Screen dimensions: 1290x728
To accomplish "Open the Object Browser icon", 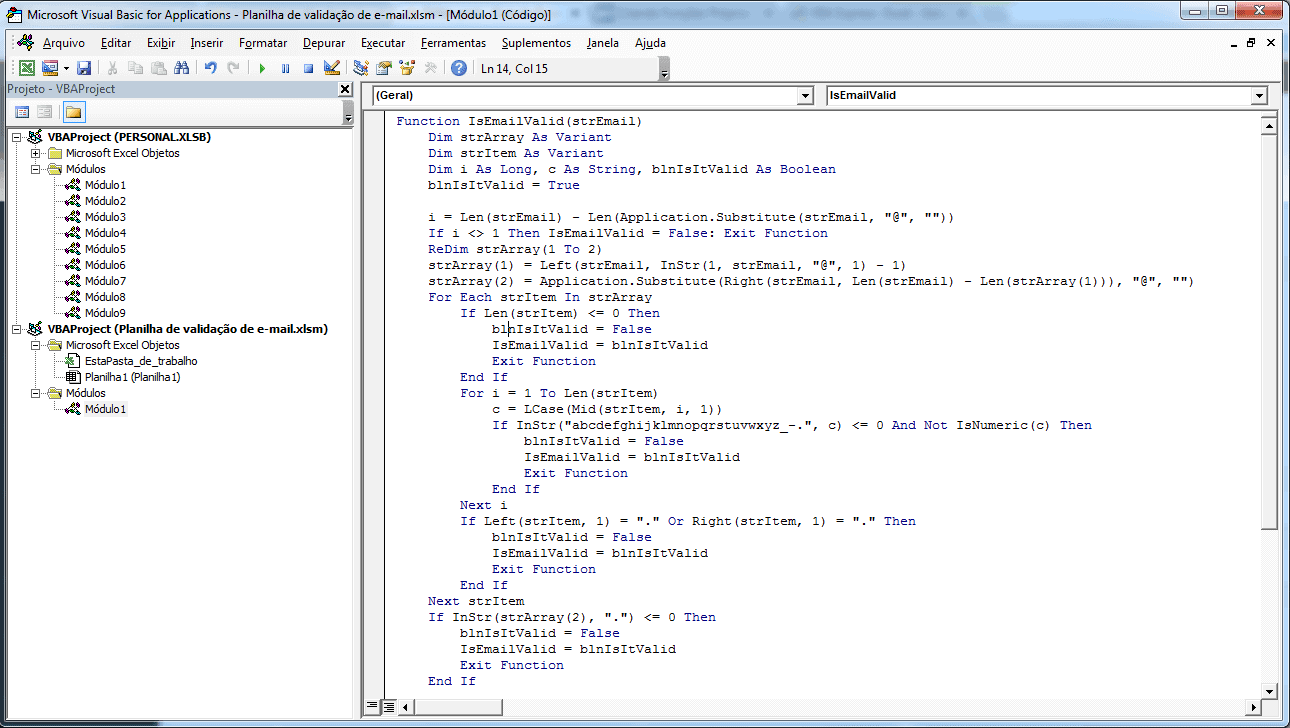I will coord(407,68).
